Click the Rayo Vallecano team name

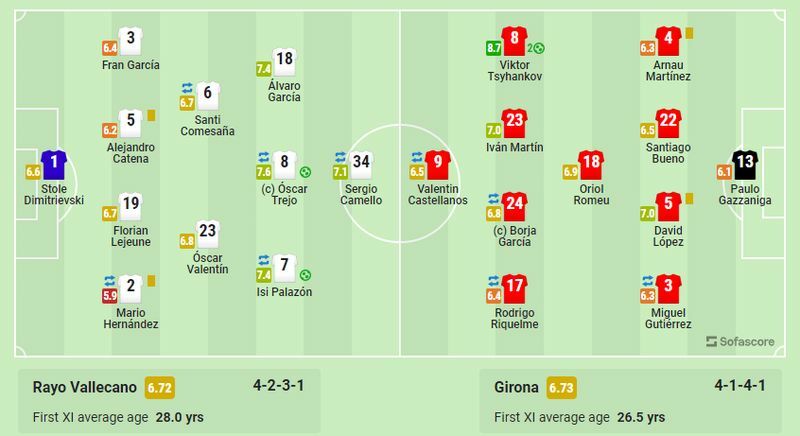tap(84, 387)
